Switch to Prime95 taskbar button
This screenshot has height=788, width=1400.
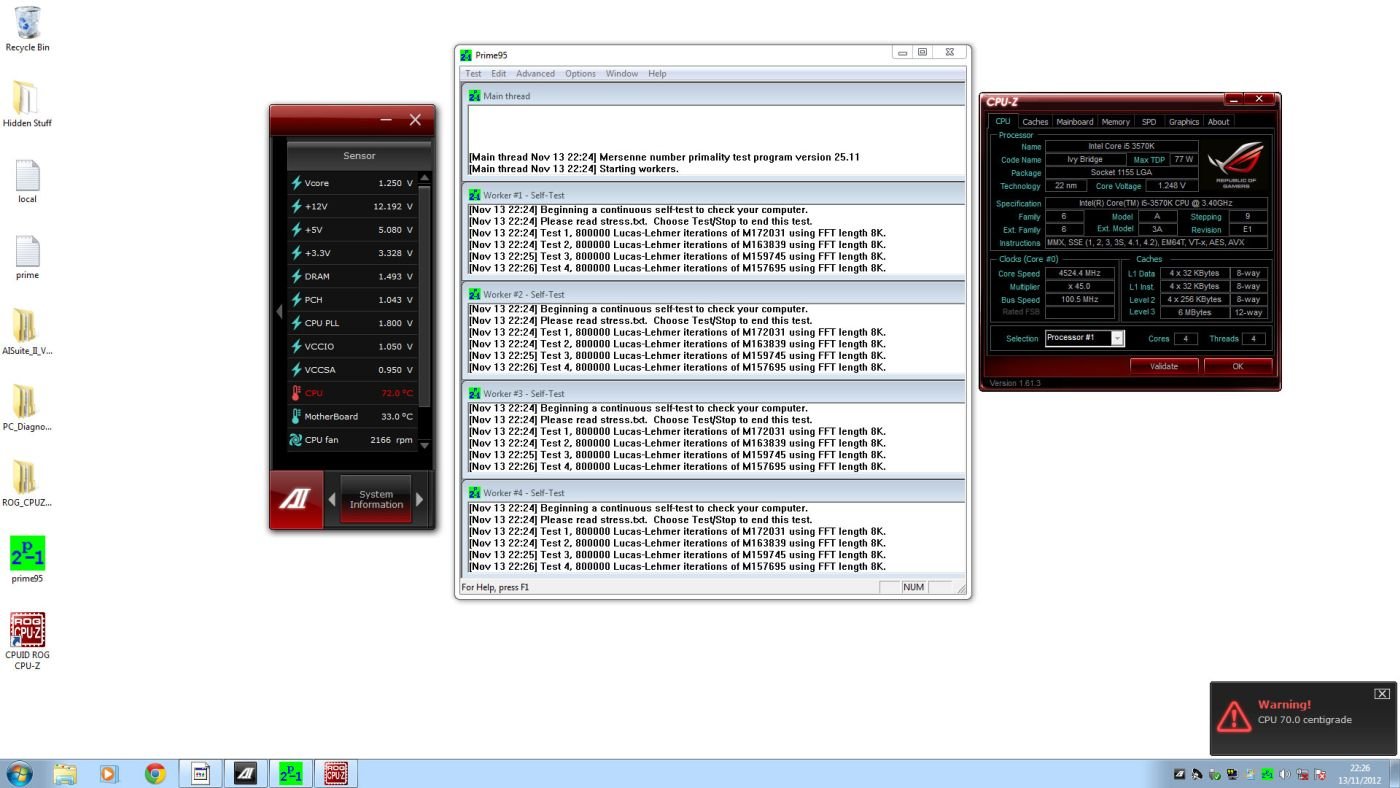pos(290,773)
